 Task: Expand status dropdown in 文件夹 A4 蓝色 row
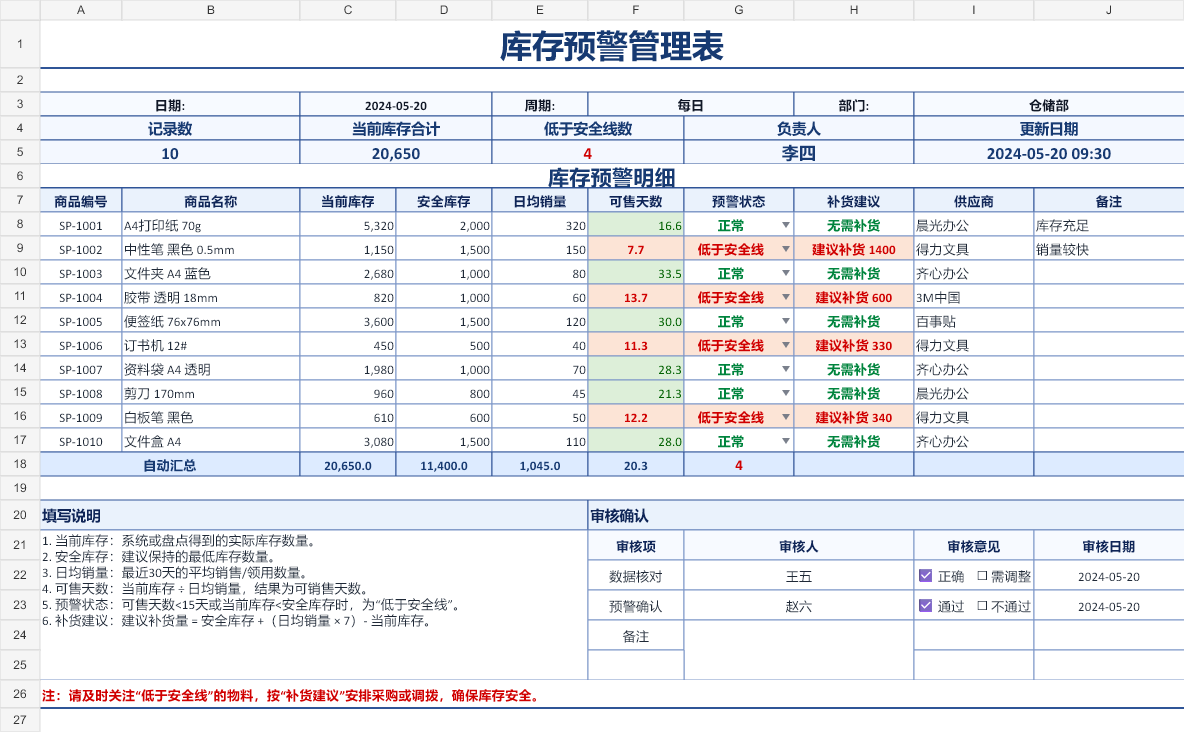[785, 273]
